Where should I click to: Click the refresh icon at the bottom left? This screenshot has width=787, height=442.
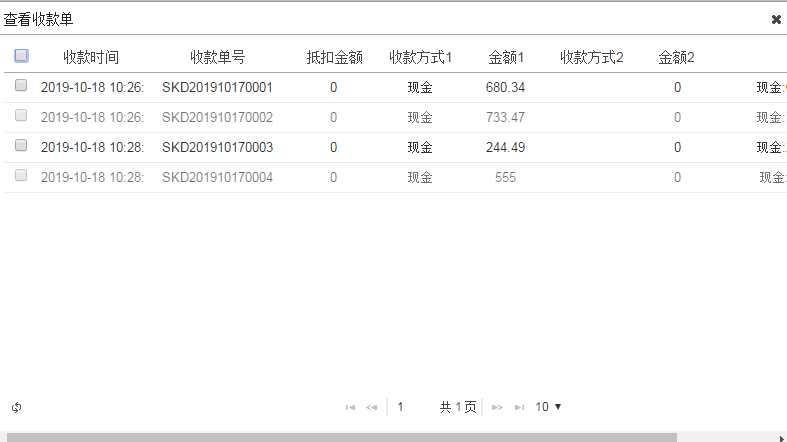tap(17, 407)
